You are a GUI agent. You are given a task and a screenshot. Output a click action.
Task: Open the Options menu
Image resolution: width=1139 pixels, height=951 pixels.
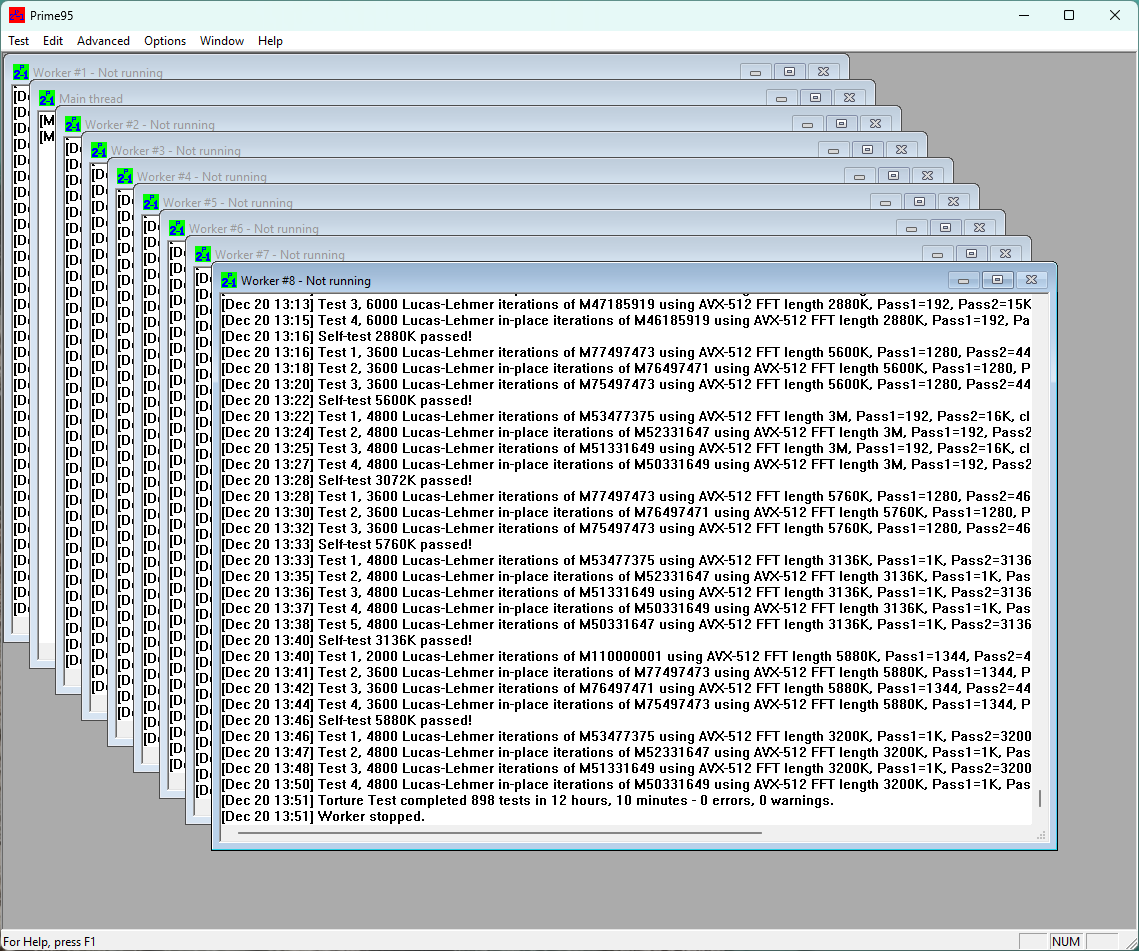click(165, 41)
